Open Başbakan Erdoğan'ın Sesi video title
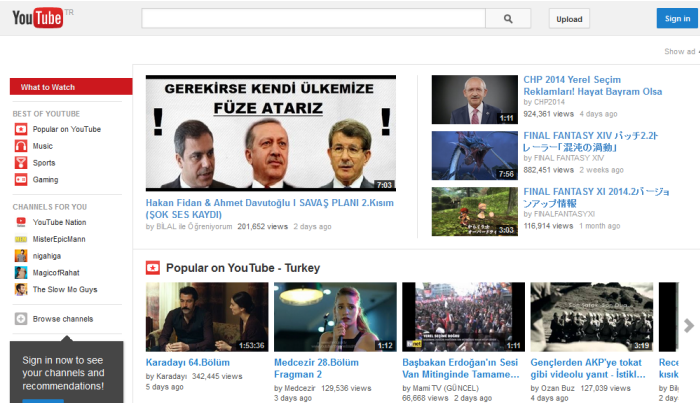 tap(461, 368)
